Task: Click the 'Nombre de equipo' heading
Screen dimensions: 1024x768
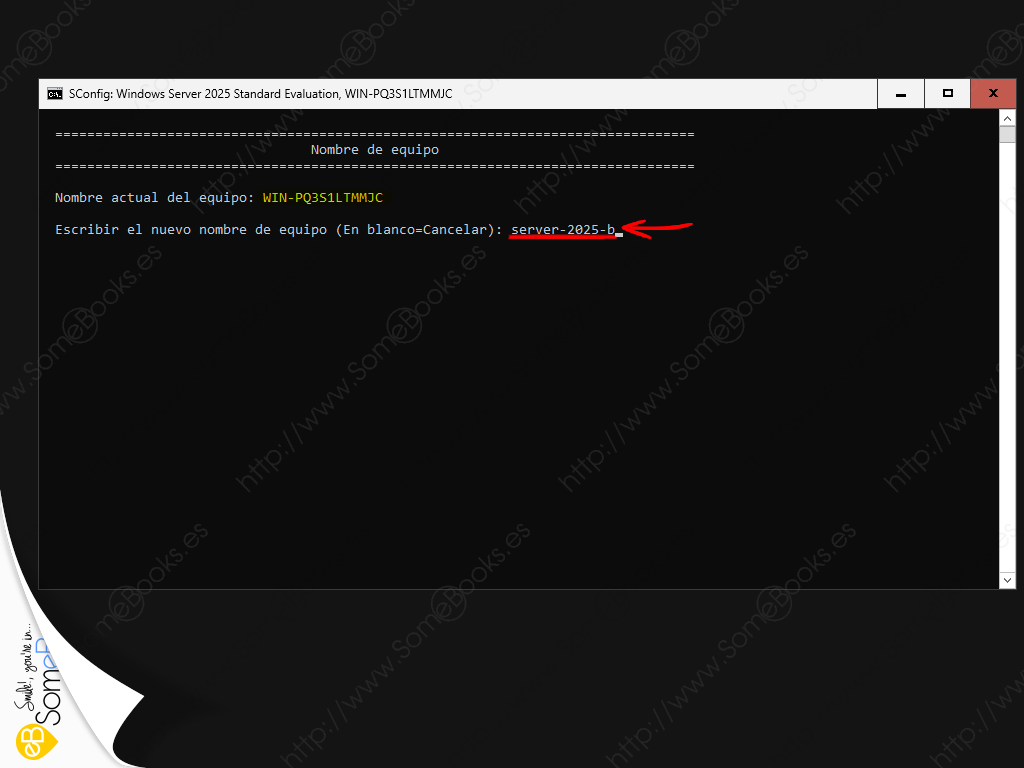Action: click(374, 150)
